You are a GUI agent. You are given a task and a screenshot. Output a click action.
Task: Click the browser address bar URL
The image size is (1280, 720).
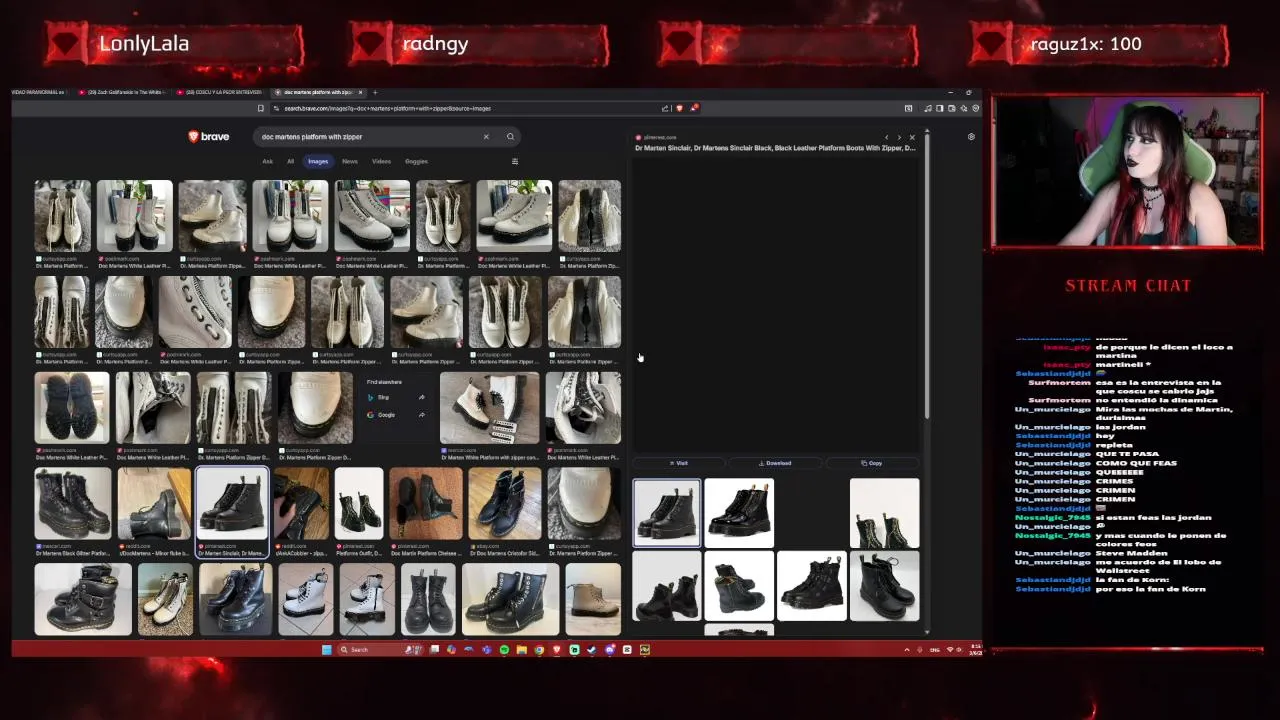tap(388, 108)
